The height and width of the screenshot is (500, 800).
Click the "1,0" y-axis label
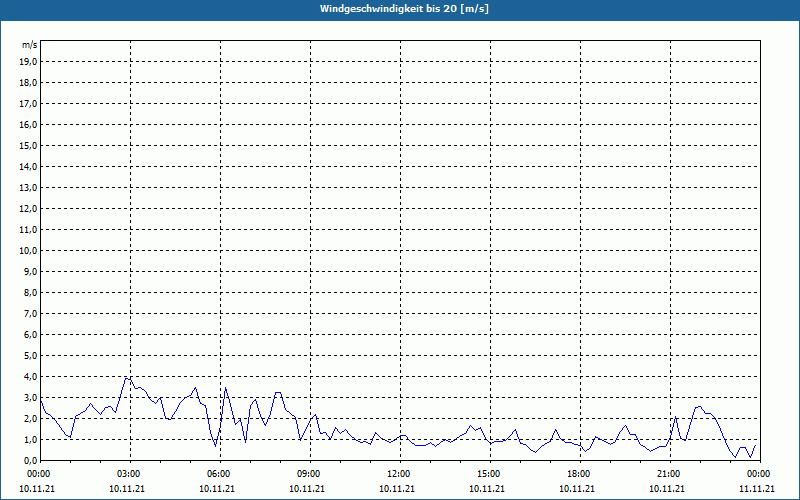coord(31,439)
